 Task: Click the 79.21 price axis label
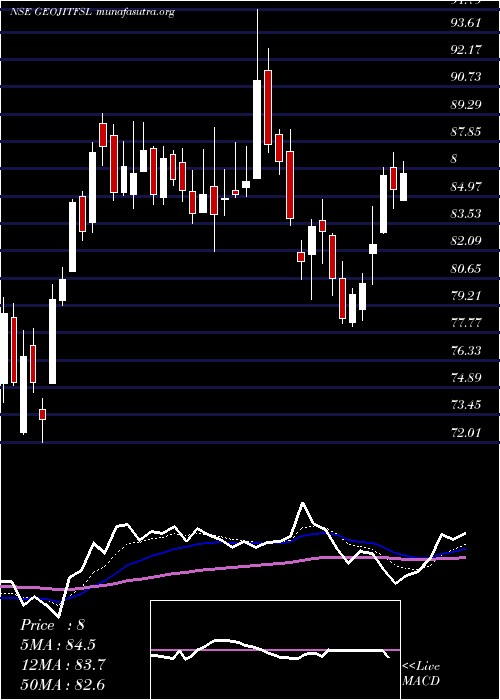[466, 296]
